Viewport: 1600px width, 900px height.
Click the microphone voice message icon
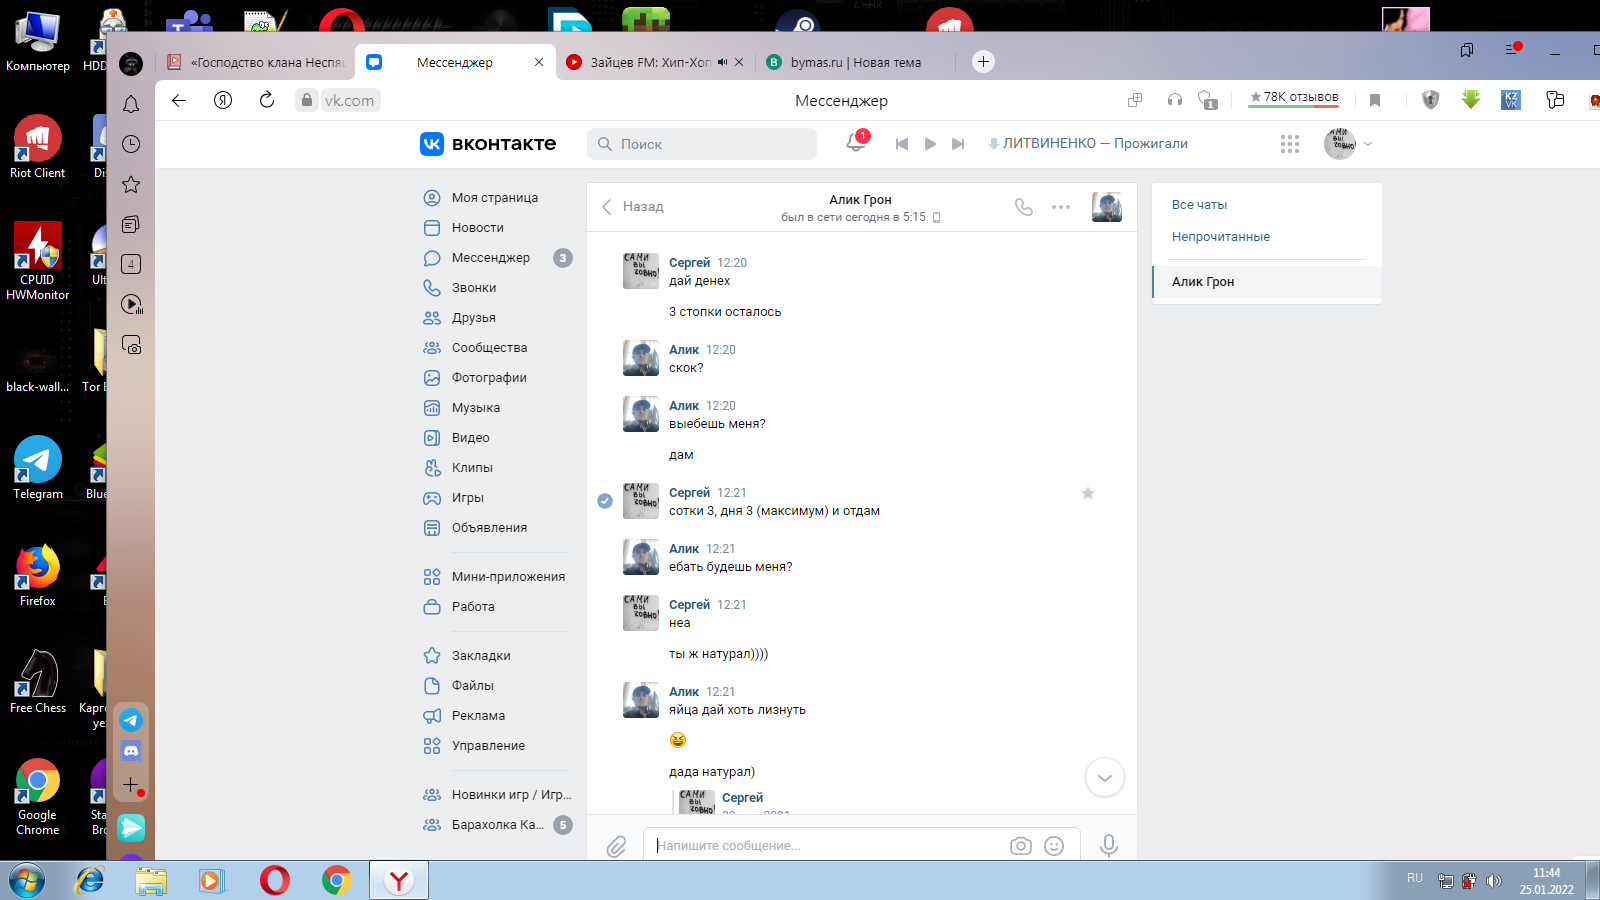coord(1108,846)
